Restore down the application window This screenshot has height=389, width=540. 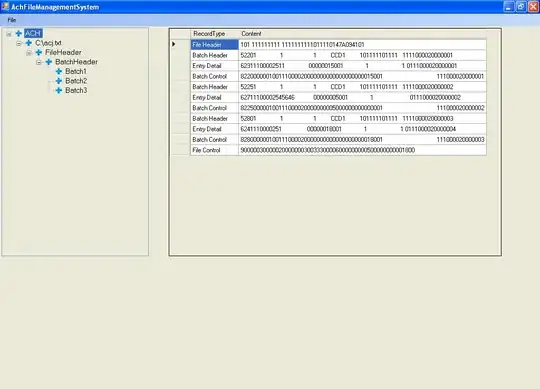coord(521,7)
